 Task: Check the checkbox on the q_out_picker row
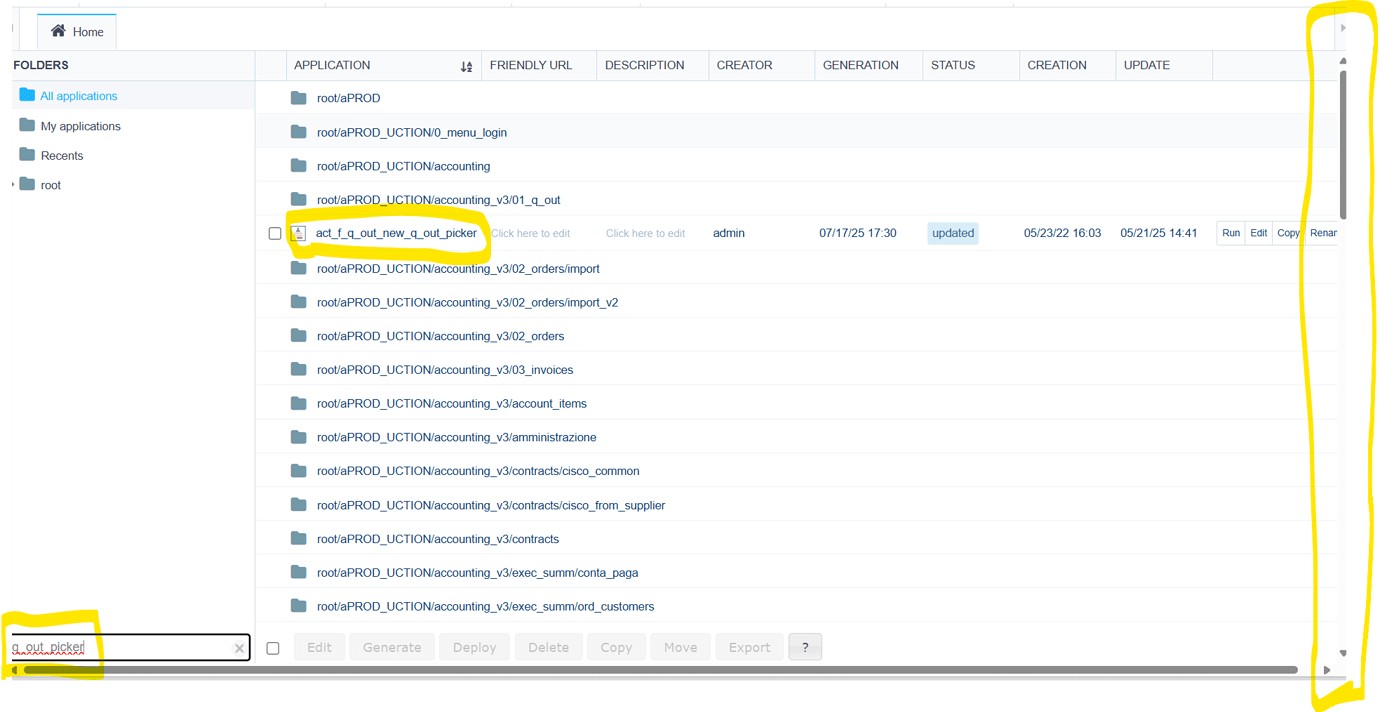[x=274, y=233]
